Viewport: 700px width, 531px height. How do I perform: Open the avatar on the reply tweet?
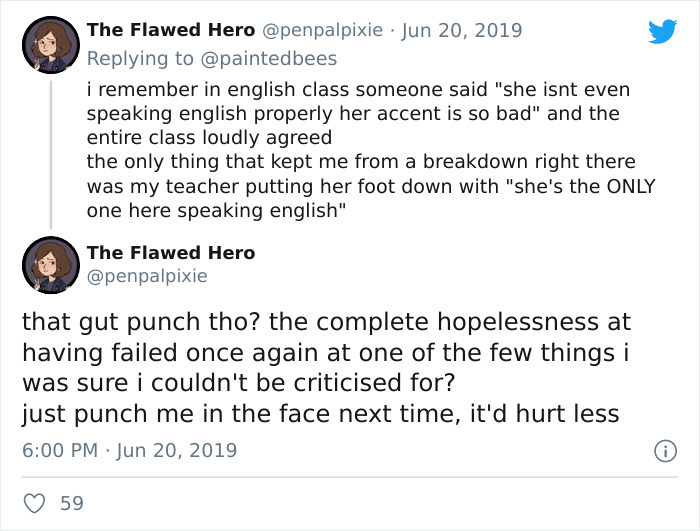49,46
